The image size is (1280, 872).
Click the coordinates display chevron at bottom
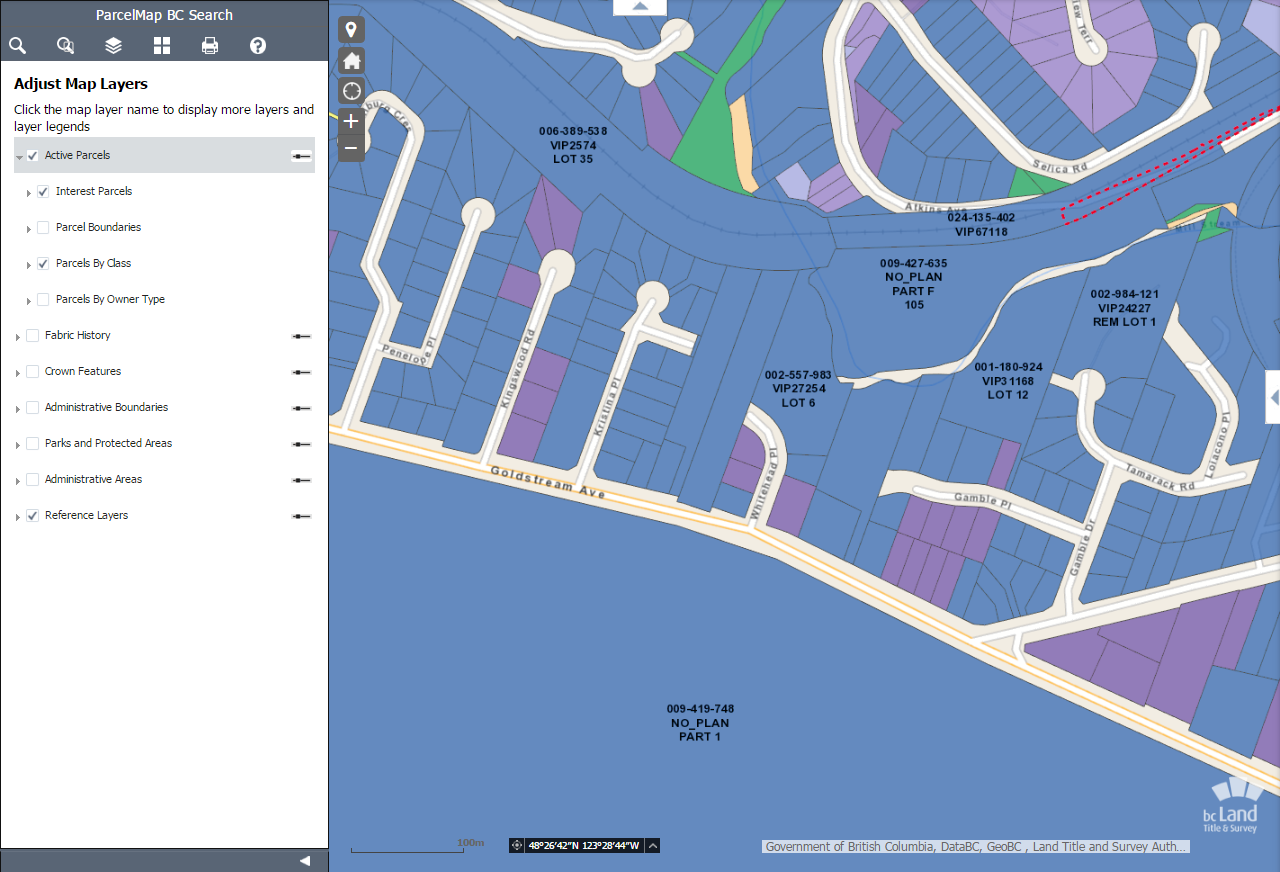(652, 845)
